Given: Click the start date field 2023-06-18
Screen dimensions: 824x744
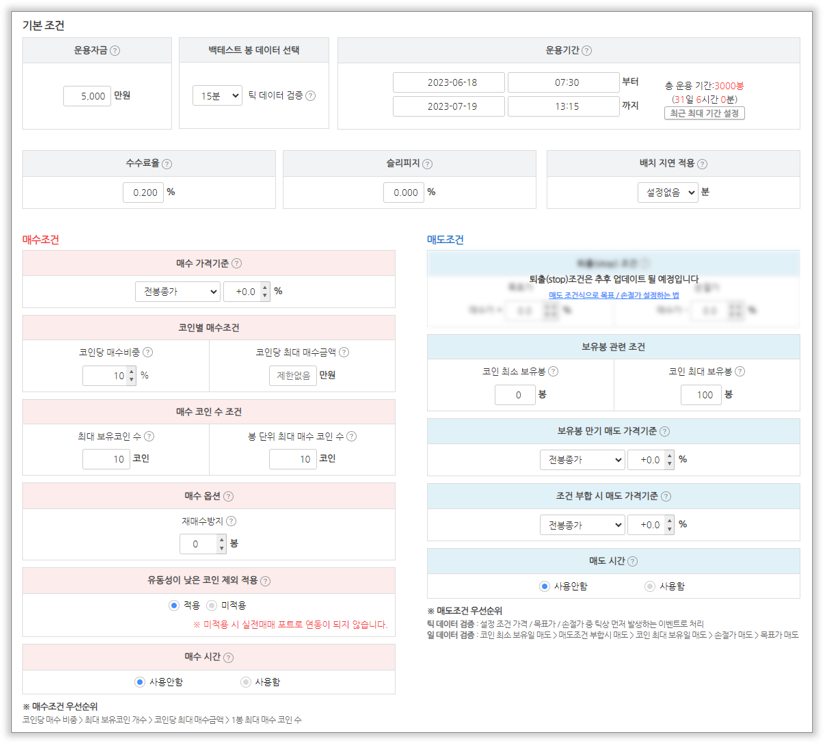Looking at the screenshot, I should 448,83.
